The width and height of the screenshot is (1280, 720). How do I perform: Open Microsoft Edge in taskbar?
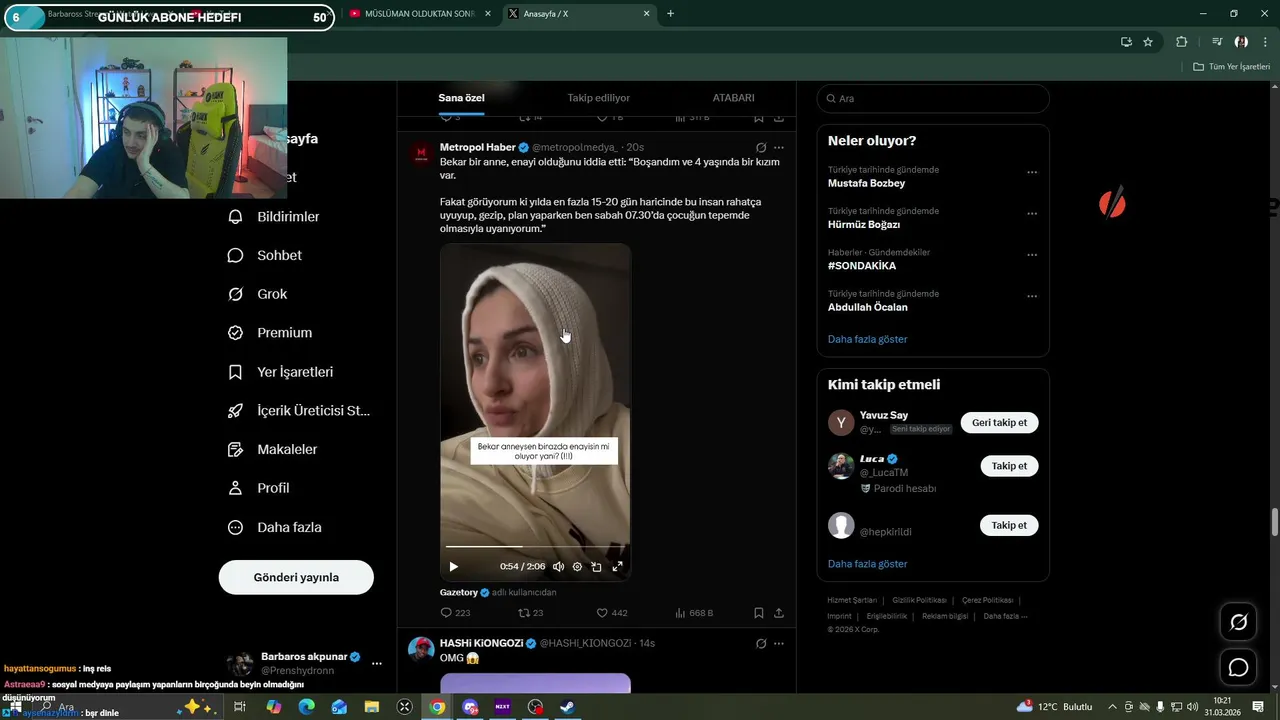(307, 707)
